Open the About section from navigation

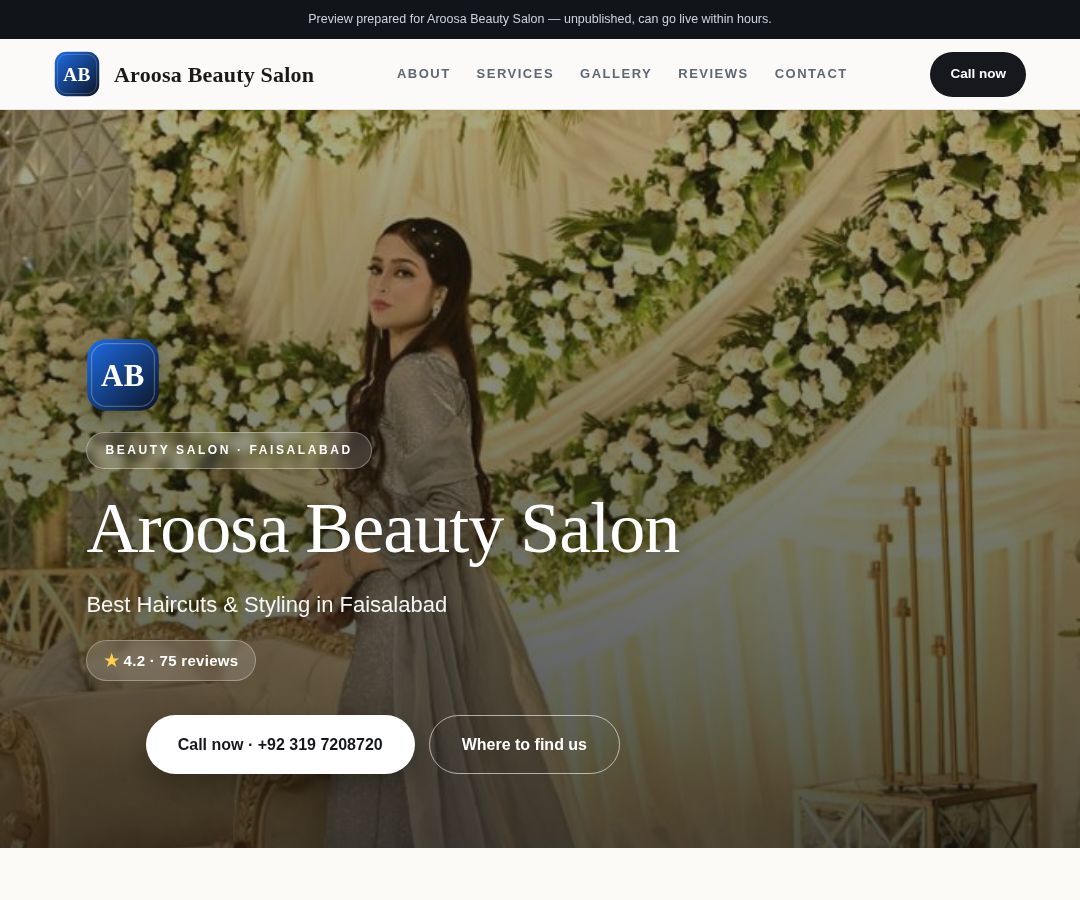coord(424,74)
